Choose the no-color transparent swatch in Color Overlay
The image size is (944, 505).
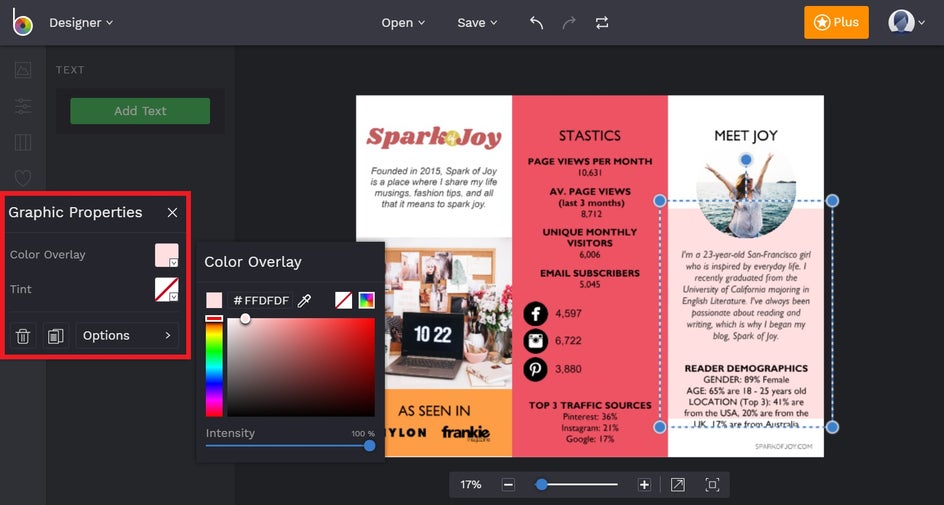pyautogui.click(x=343, y=300)
